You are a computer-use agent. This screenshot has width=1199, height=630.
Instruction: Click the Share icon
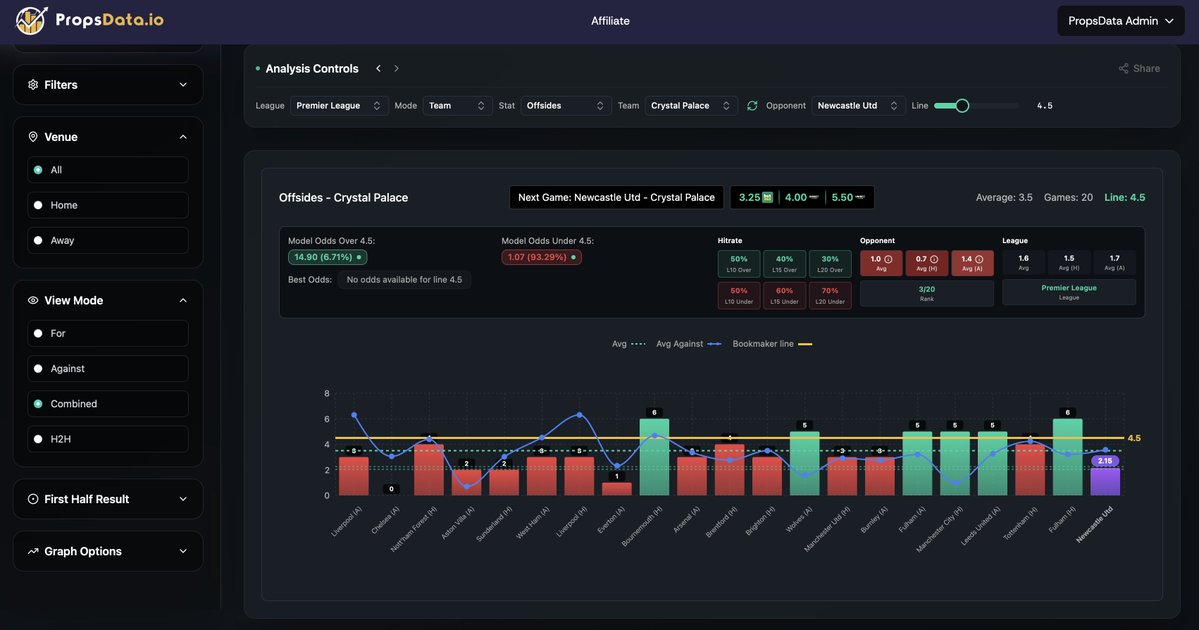(x=1123, y=69)
